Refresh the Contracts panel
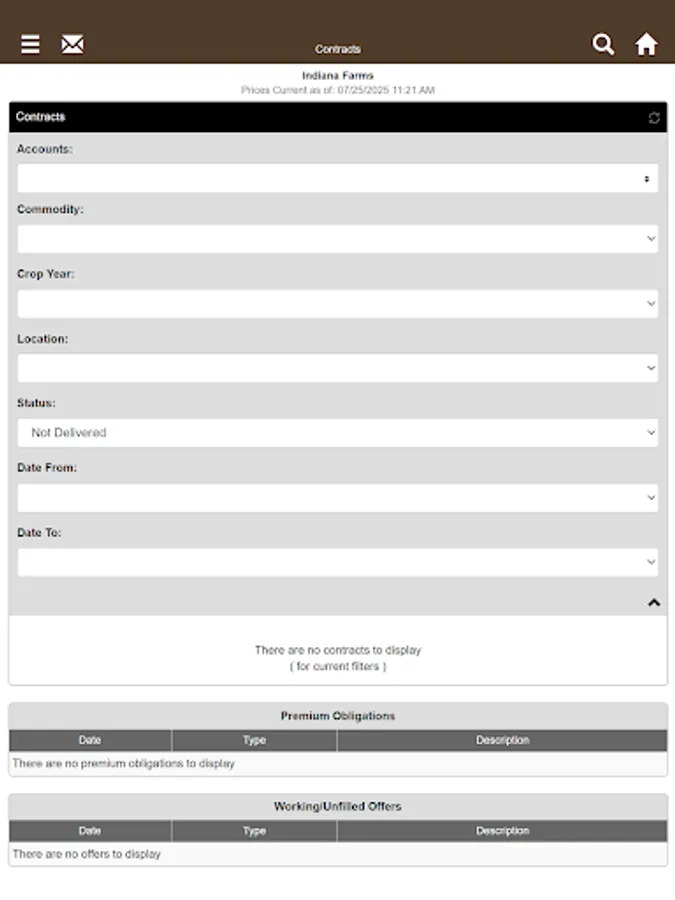675x900 pixels. (x=653, y=117)
